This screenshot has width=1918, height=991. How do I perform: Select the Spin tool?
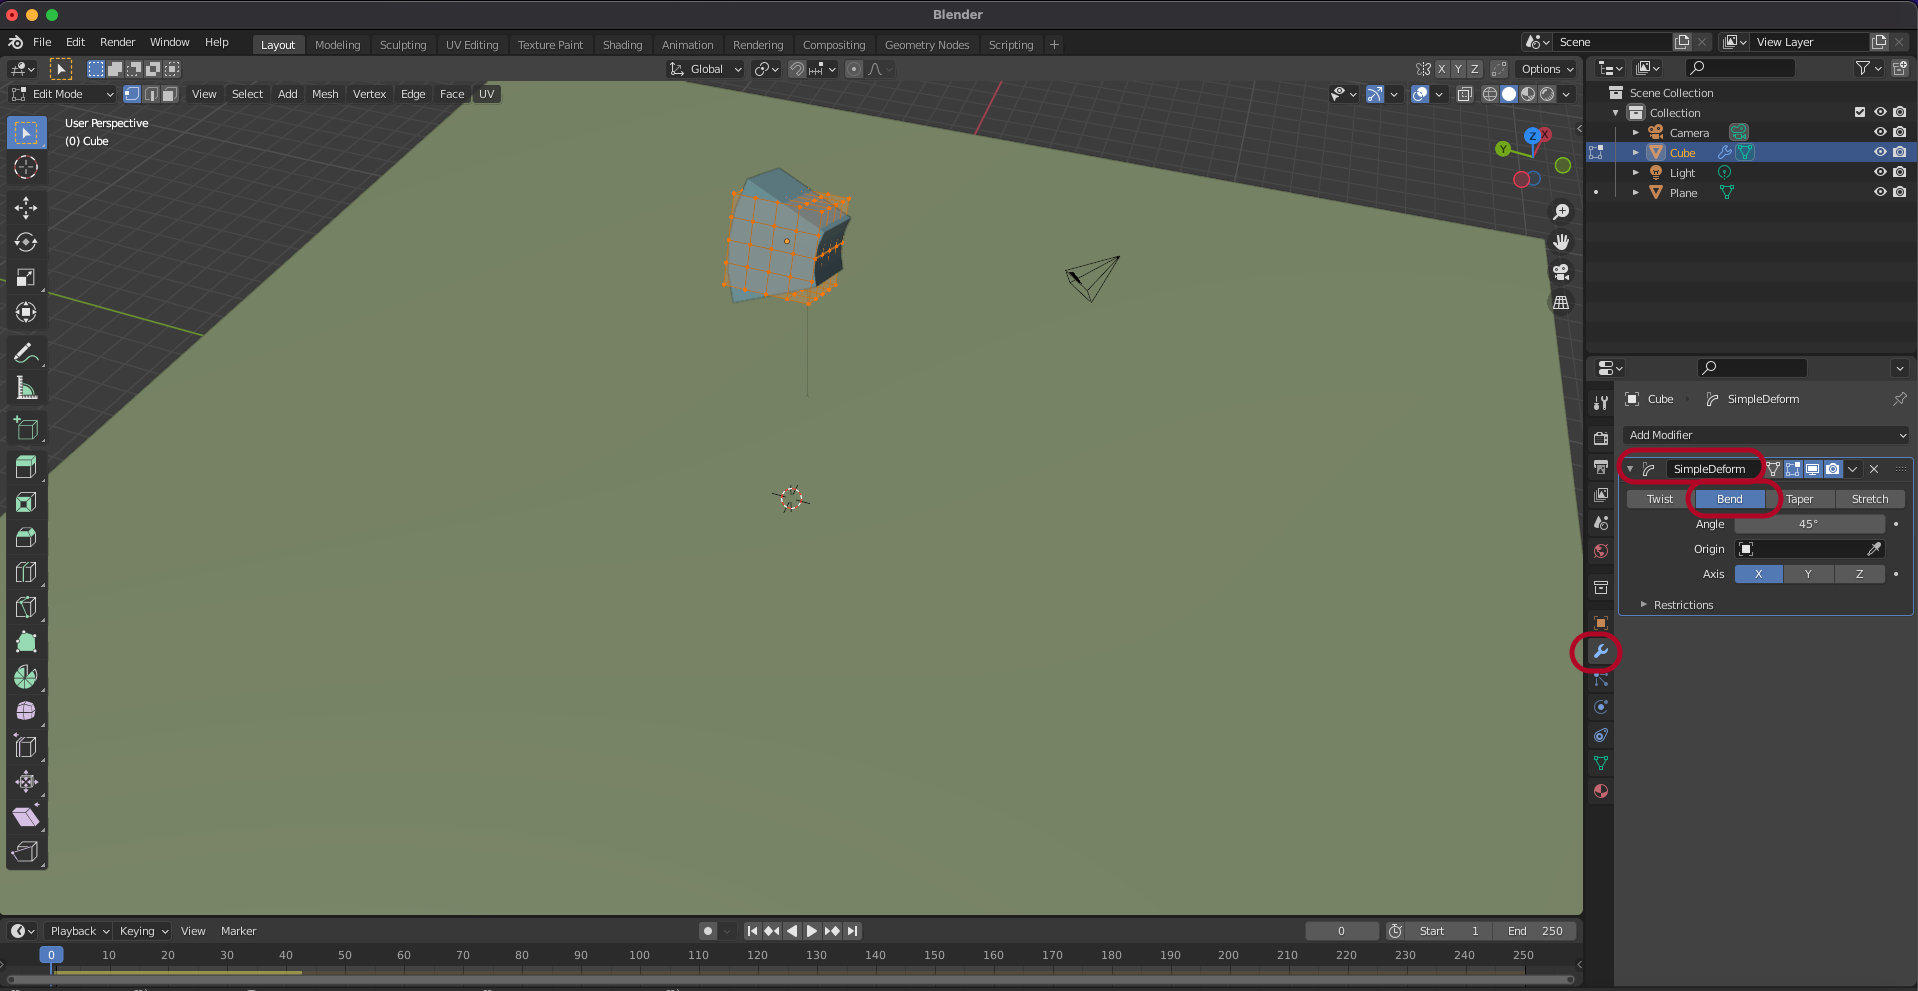pyautogui.click(x=26, y=677)
